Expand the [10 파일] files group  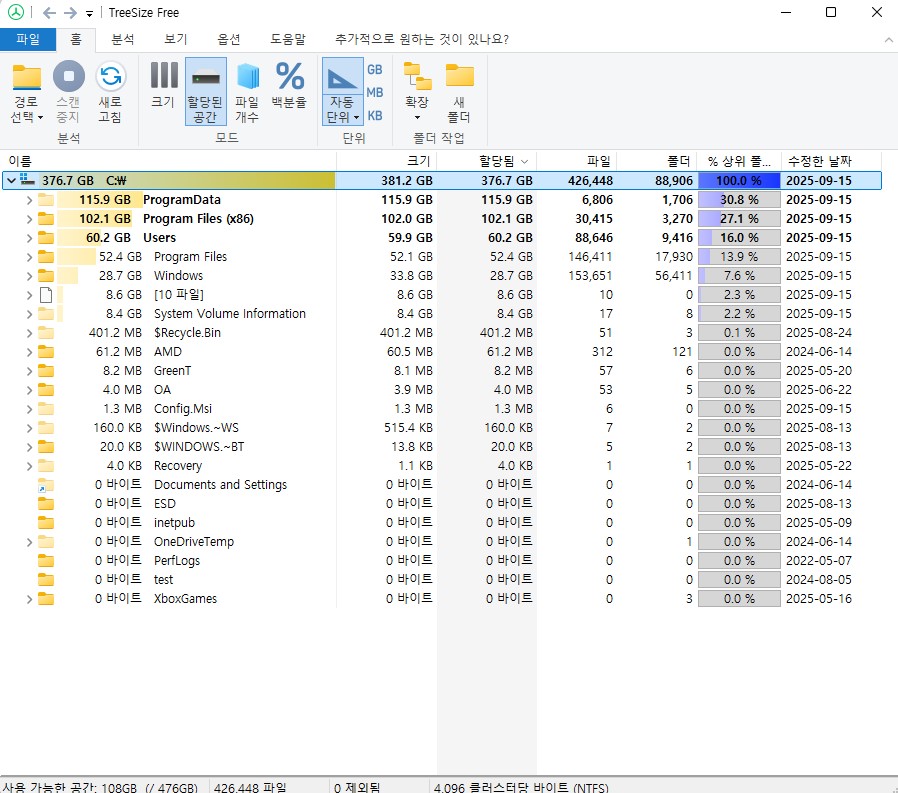point(29,295)
